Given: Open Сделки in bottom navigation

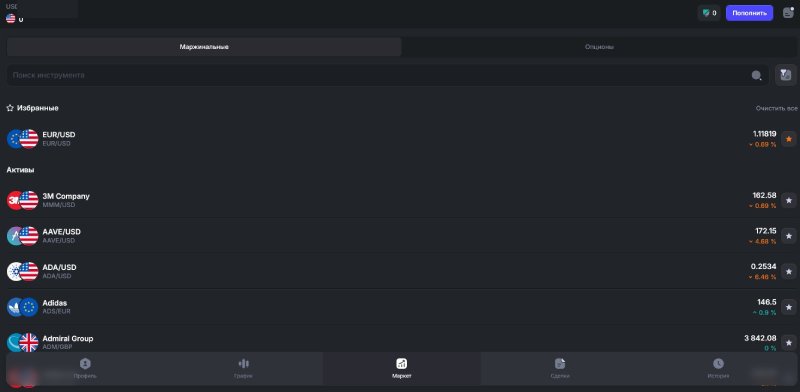Looking at the screenshot, I should pos(560,369).
